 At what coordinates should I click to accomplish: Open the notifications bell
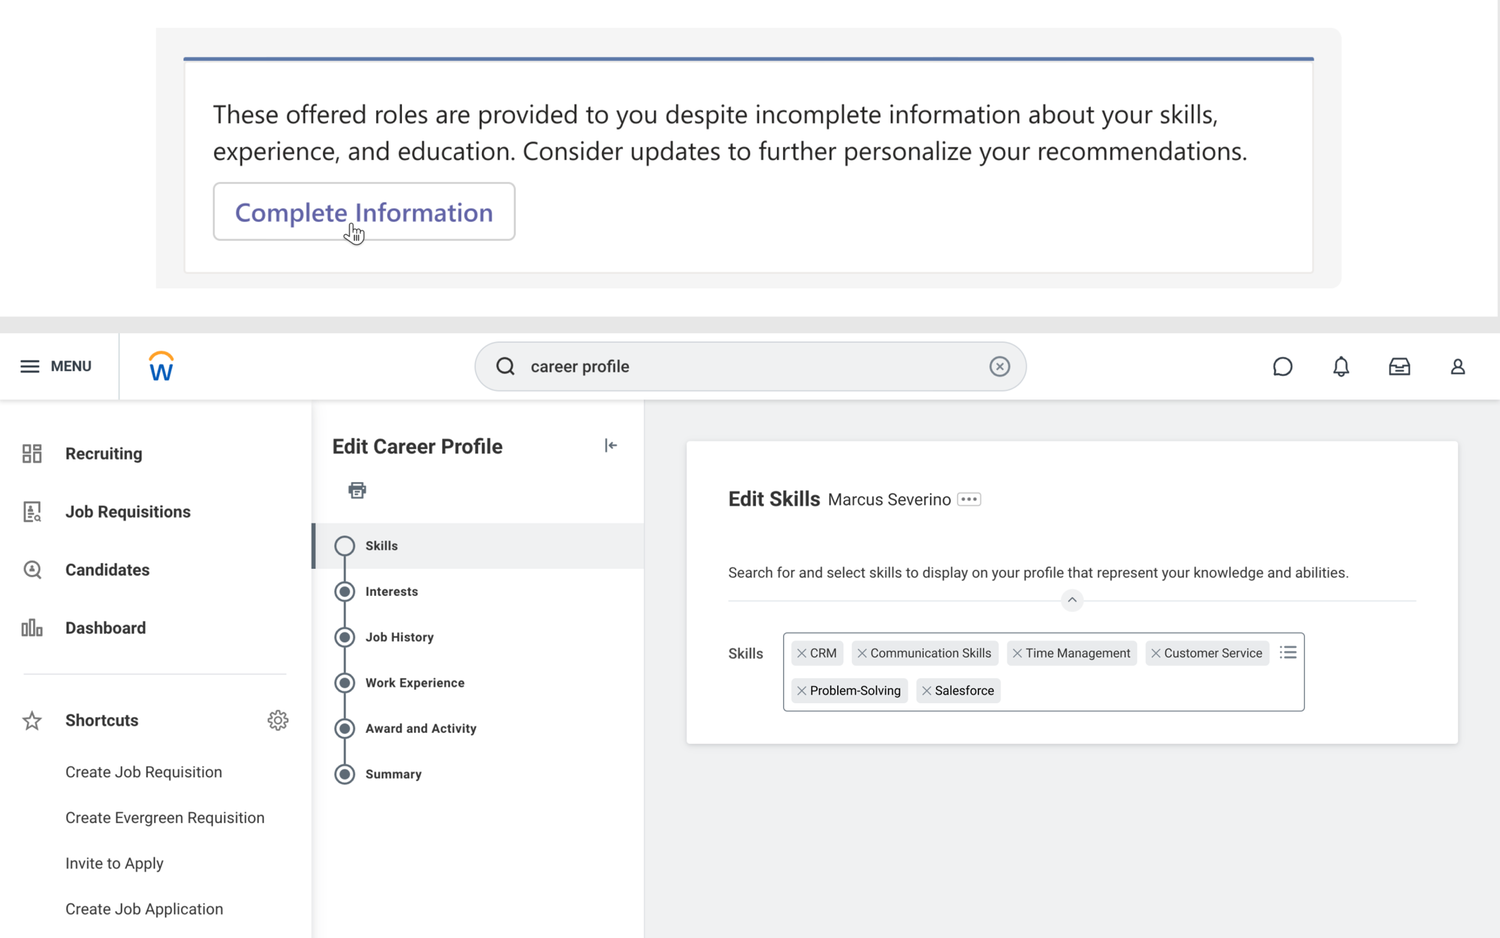tap(1341, 366)
